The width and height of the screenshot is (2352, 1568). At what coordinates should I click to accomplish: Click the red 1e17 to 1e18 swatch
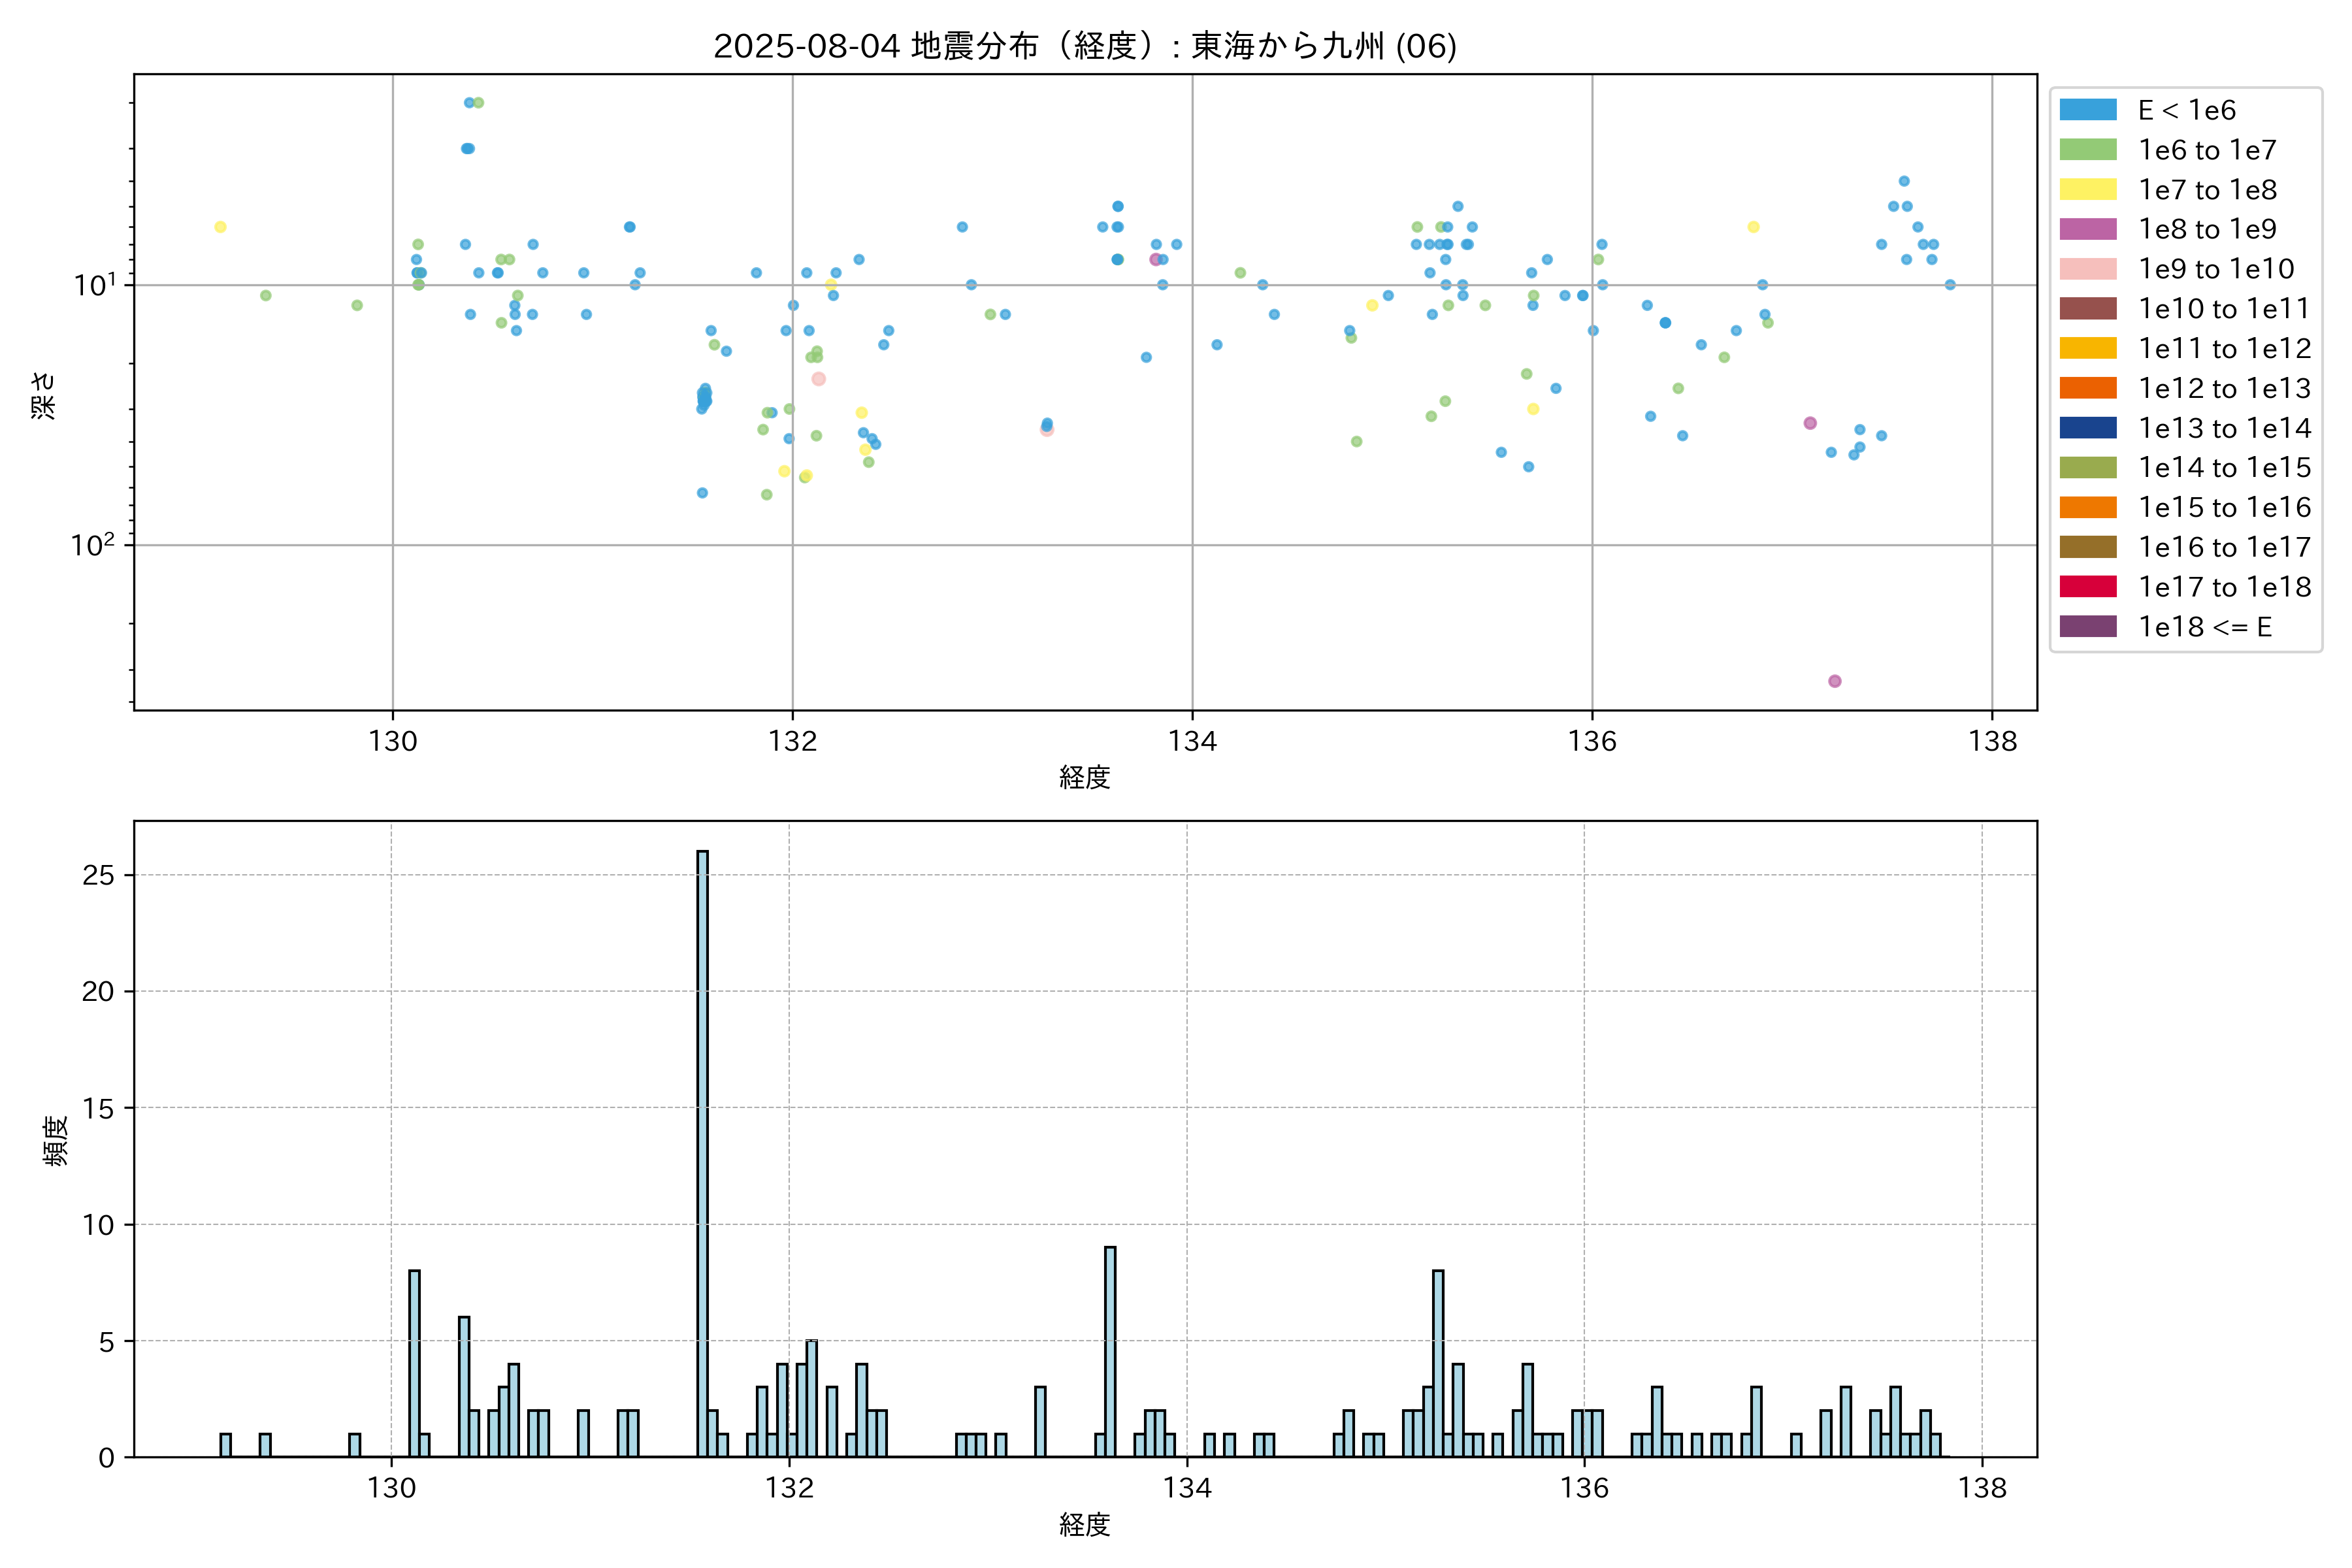click(2087, 587)
